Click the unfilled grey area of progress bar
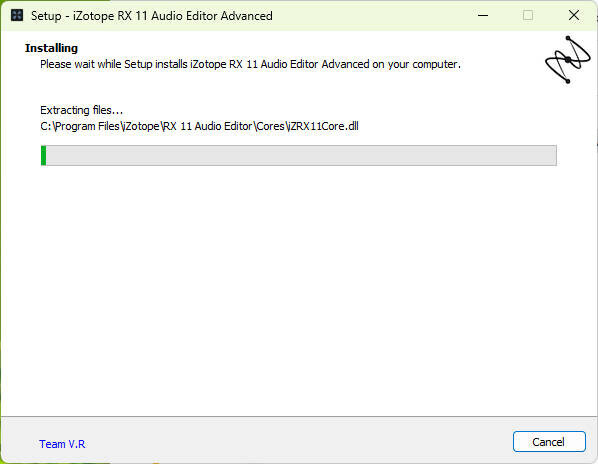This screenshot has height=464, width=598. coord(301,156)
